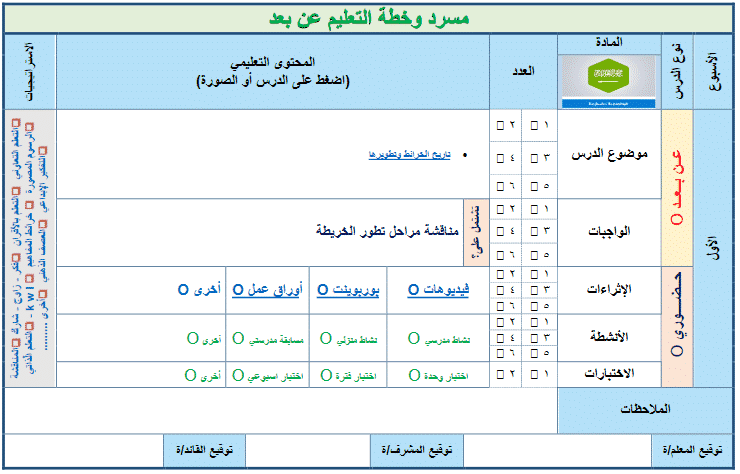
Task: Click the field beside توقيع المشرف
Action: (308, 450)
